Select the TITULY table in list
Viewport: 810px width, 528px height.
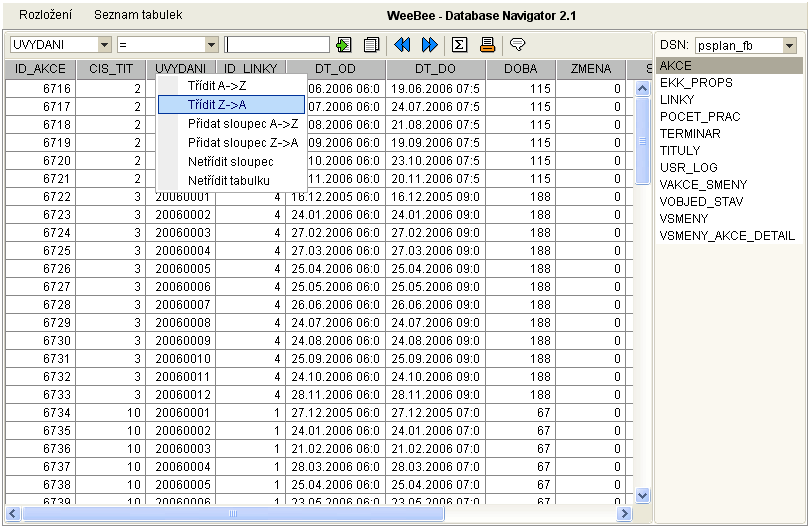[x=681, y=150]
